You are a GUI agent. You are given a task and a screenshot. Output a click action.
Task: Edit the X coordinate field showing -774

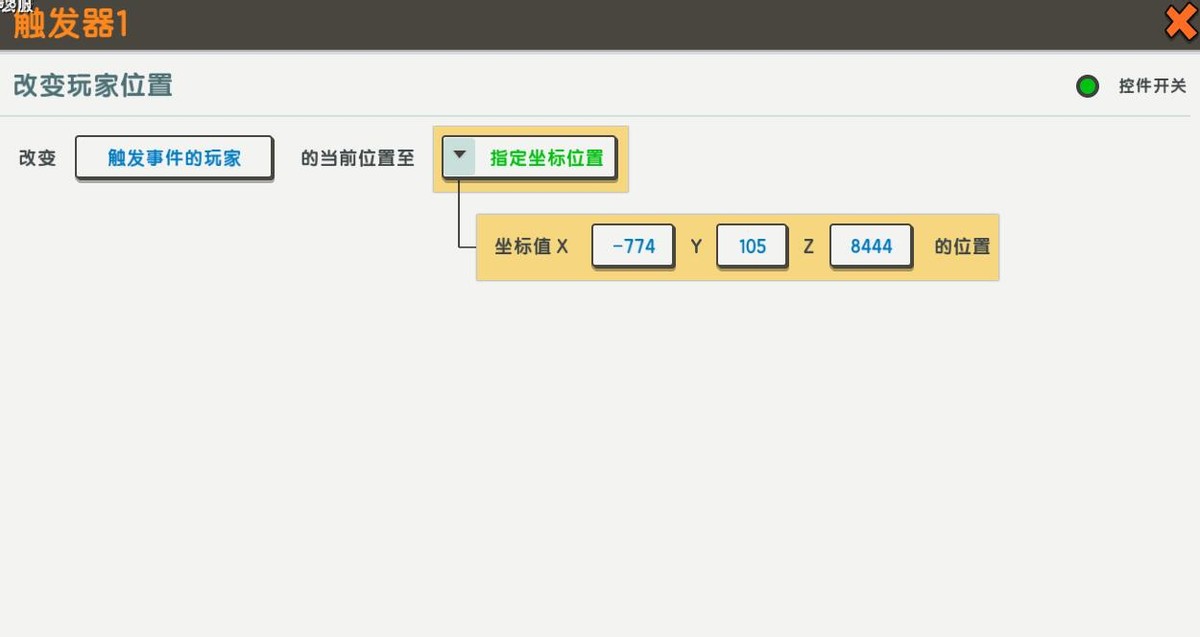pos(633,246)
